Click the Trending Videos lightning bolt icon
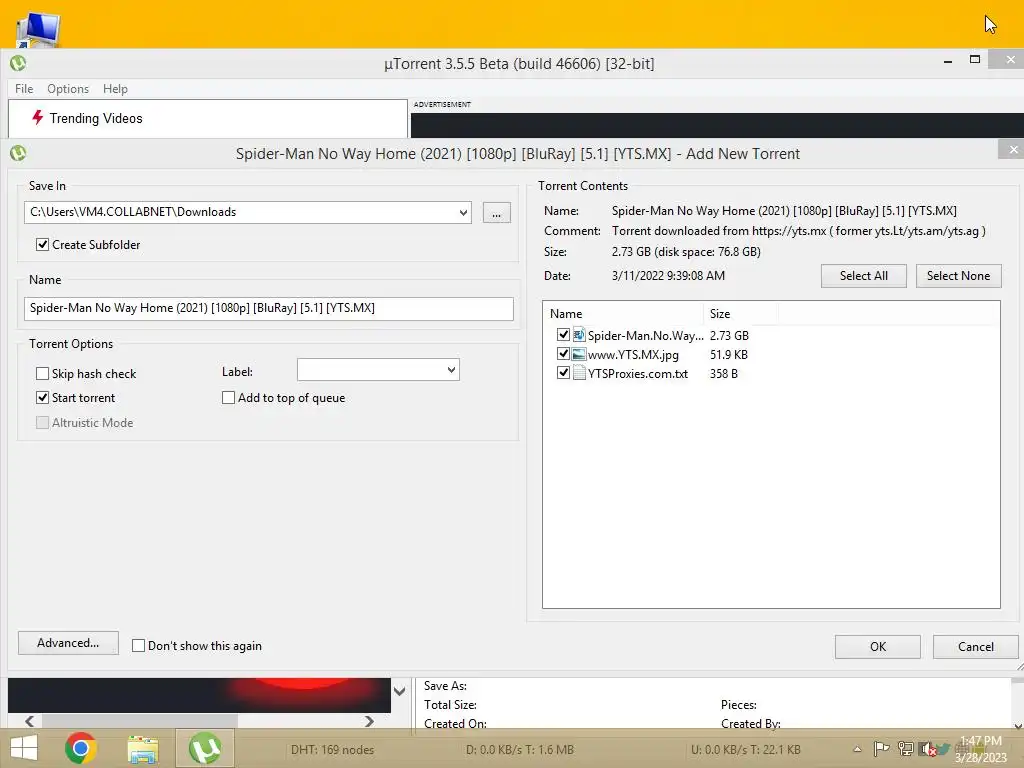 (38, 118)
